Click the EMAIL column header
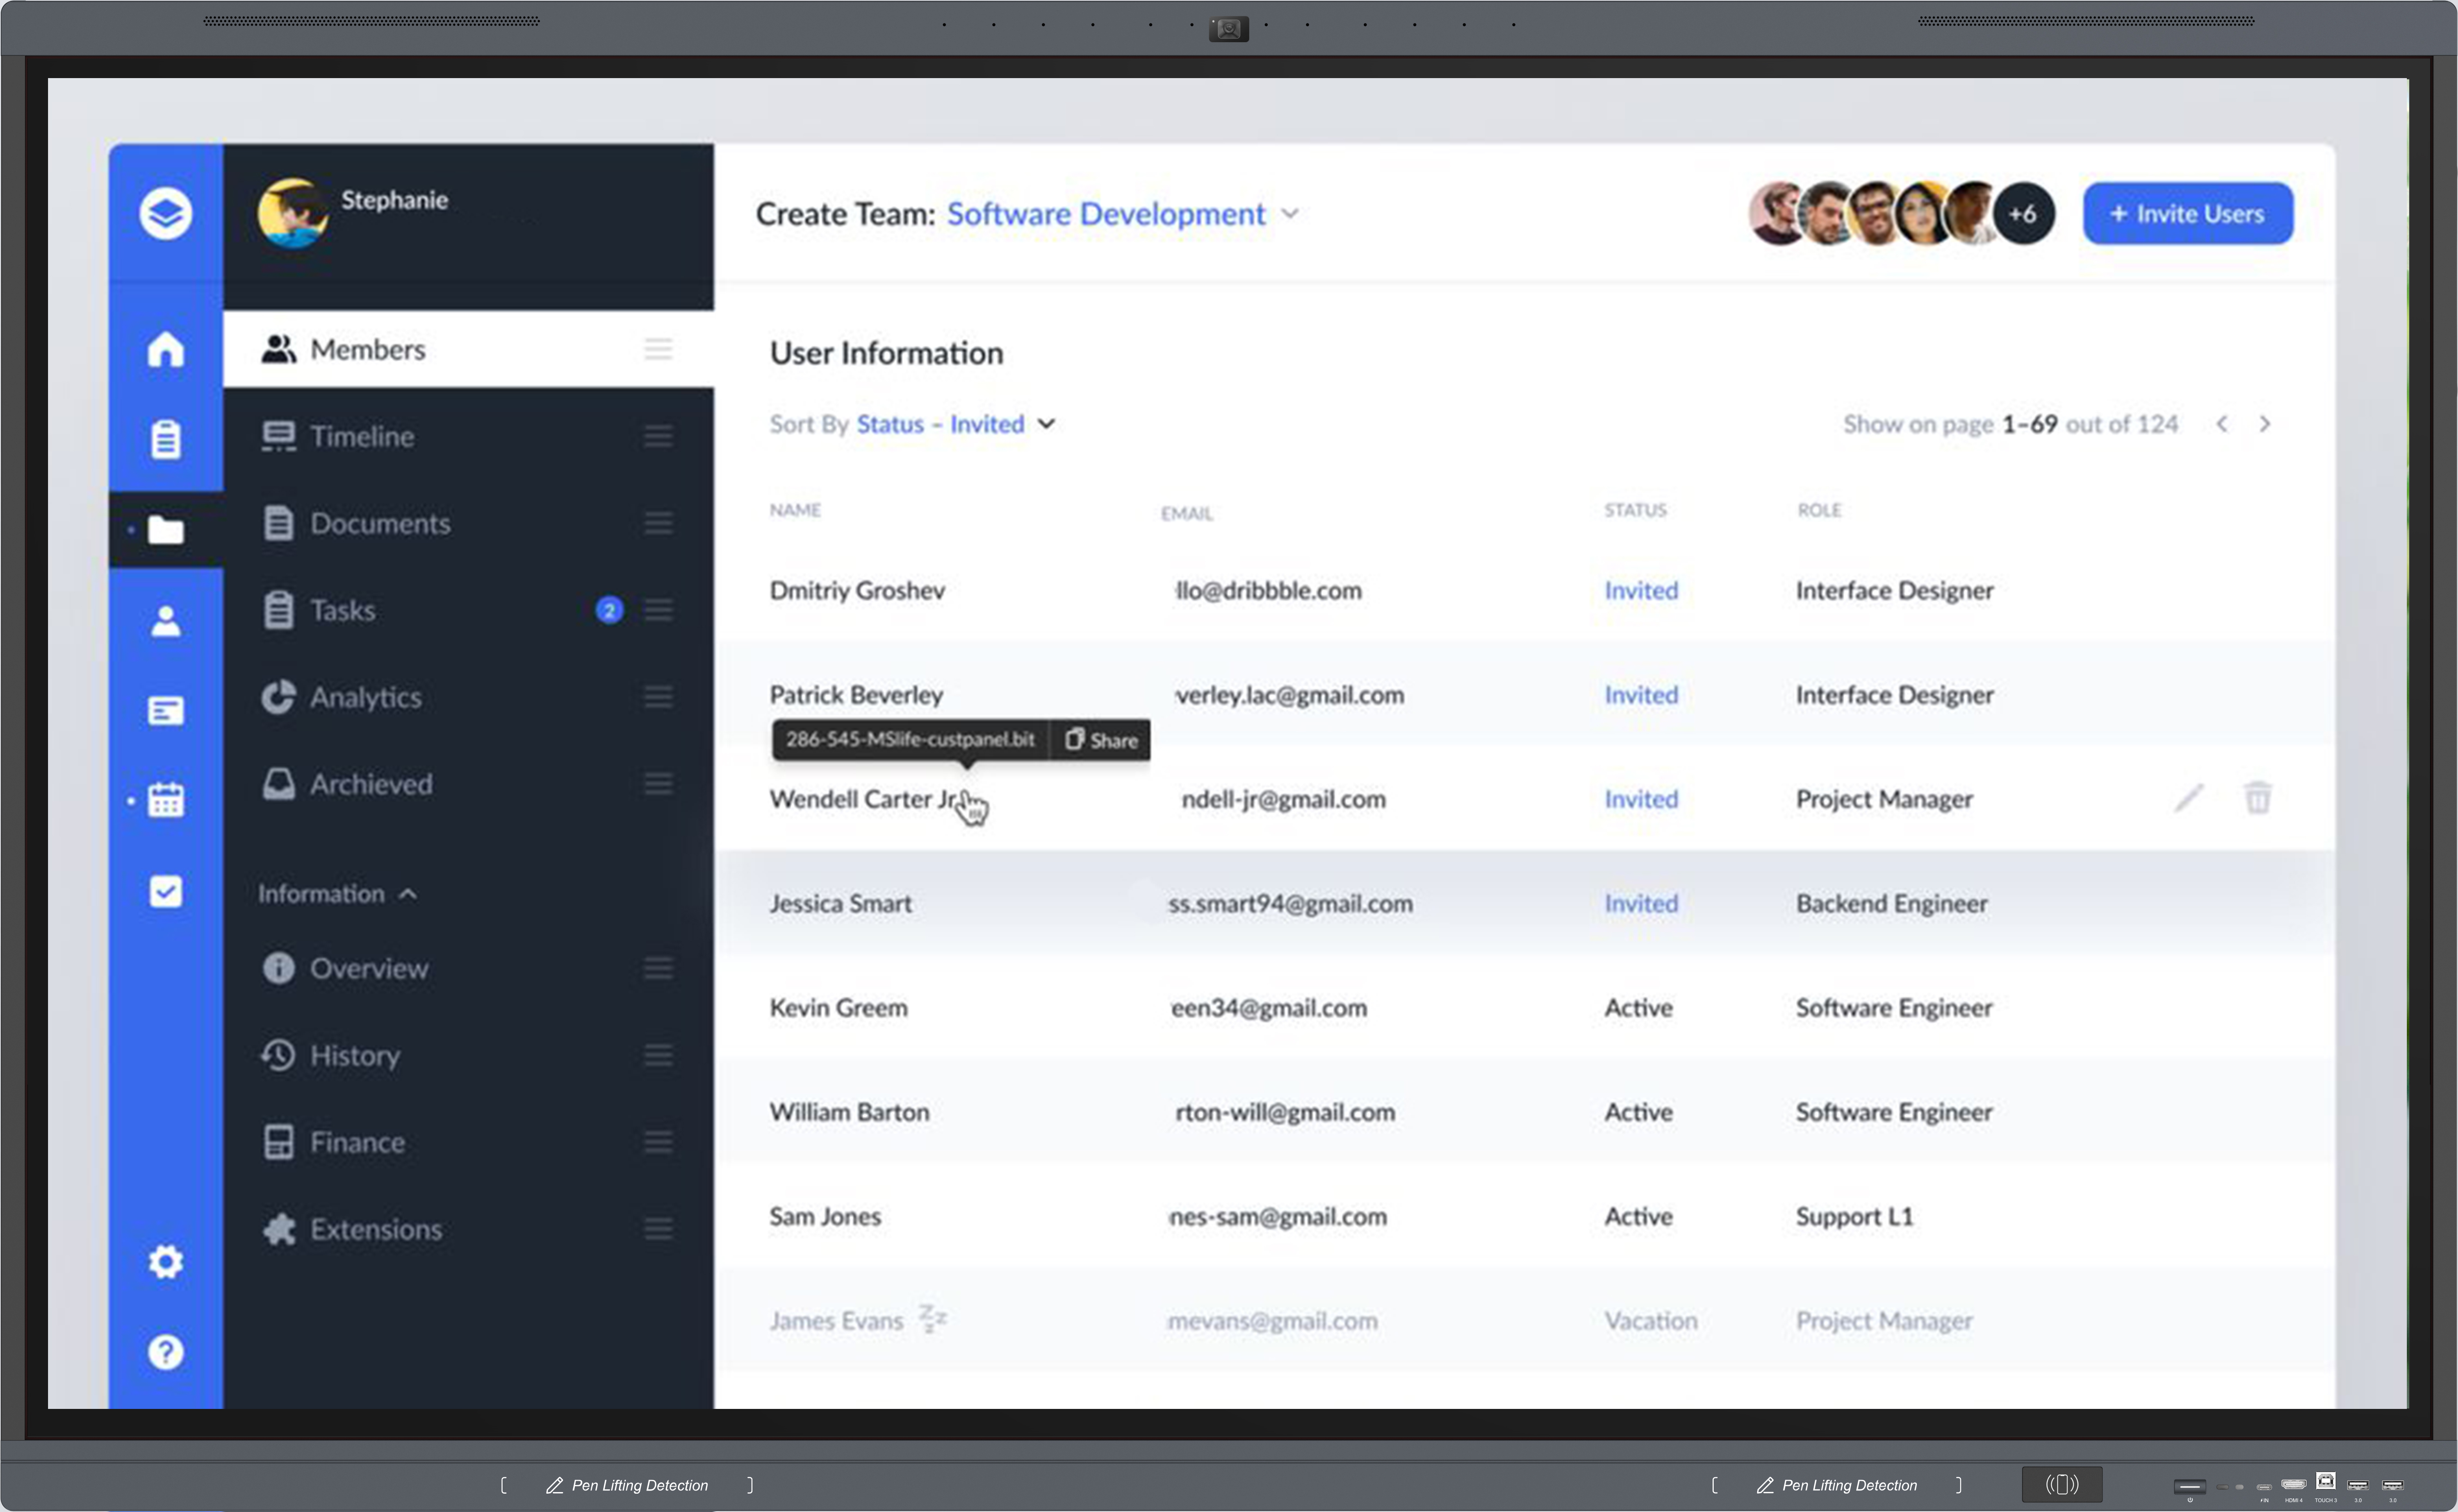This screenshot has width=2458, height=1512. coord(1187,514)
